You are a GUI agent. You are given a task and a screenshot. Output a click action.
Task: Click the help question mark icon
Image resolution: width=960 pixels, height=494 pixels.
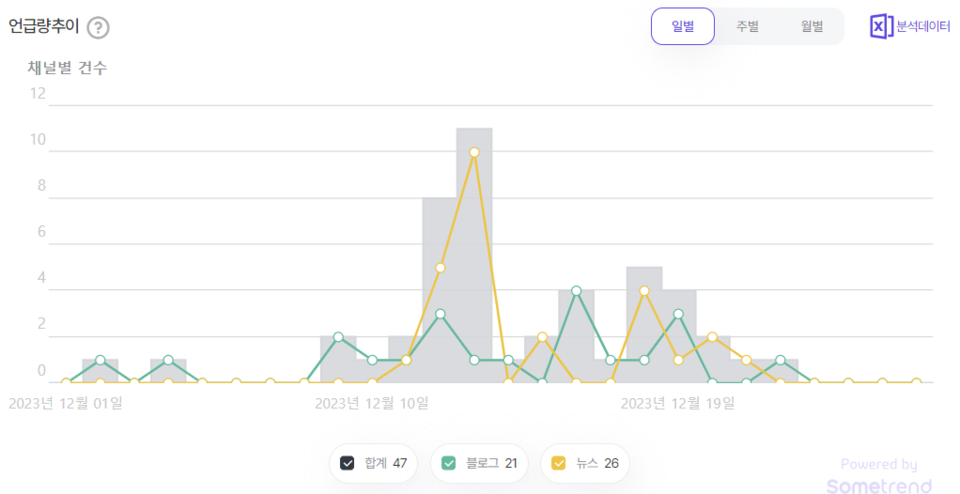[x=98, y=27]
